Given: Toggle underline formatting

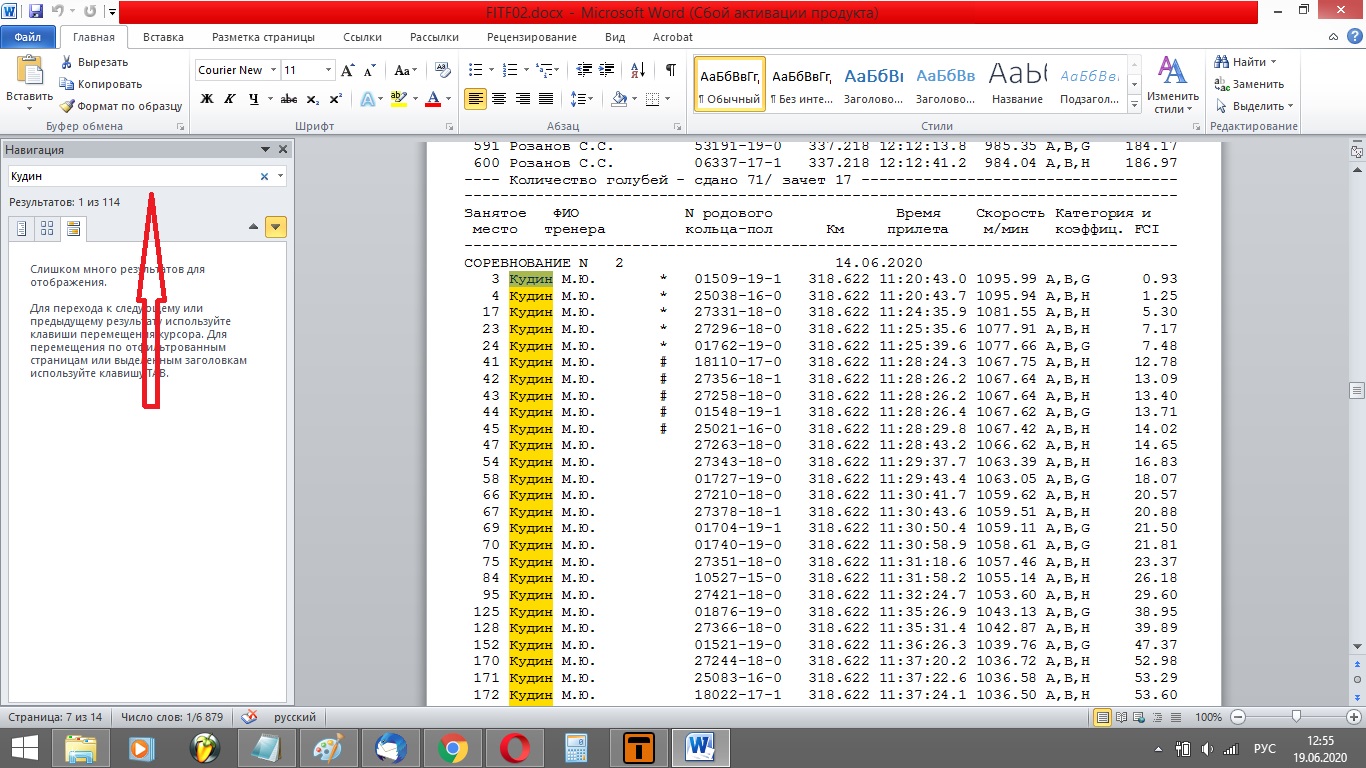Looking at the screenshot, I should [254, 99].
